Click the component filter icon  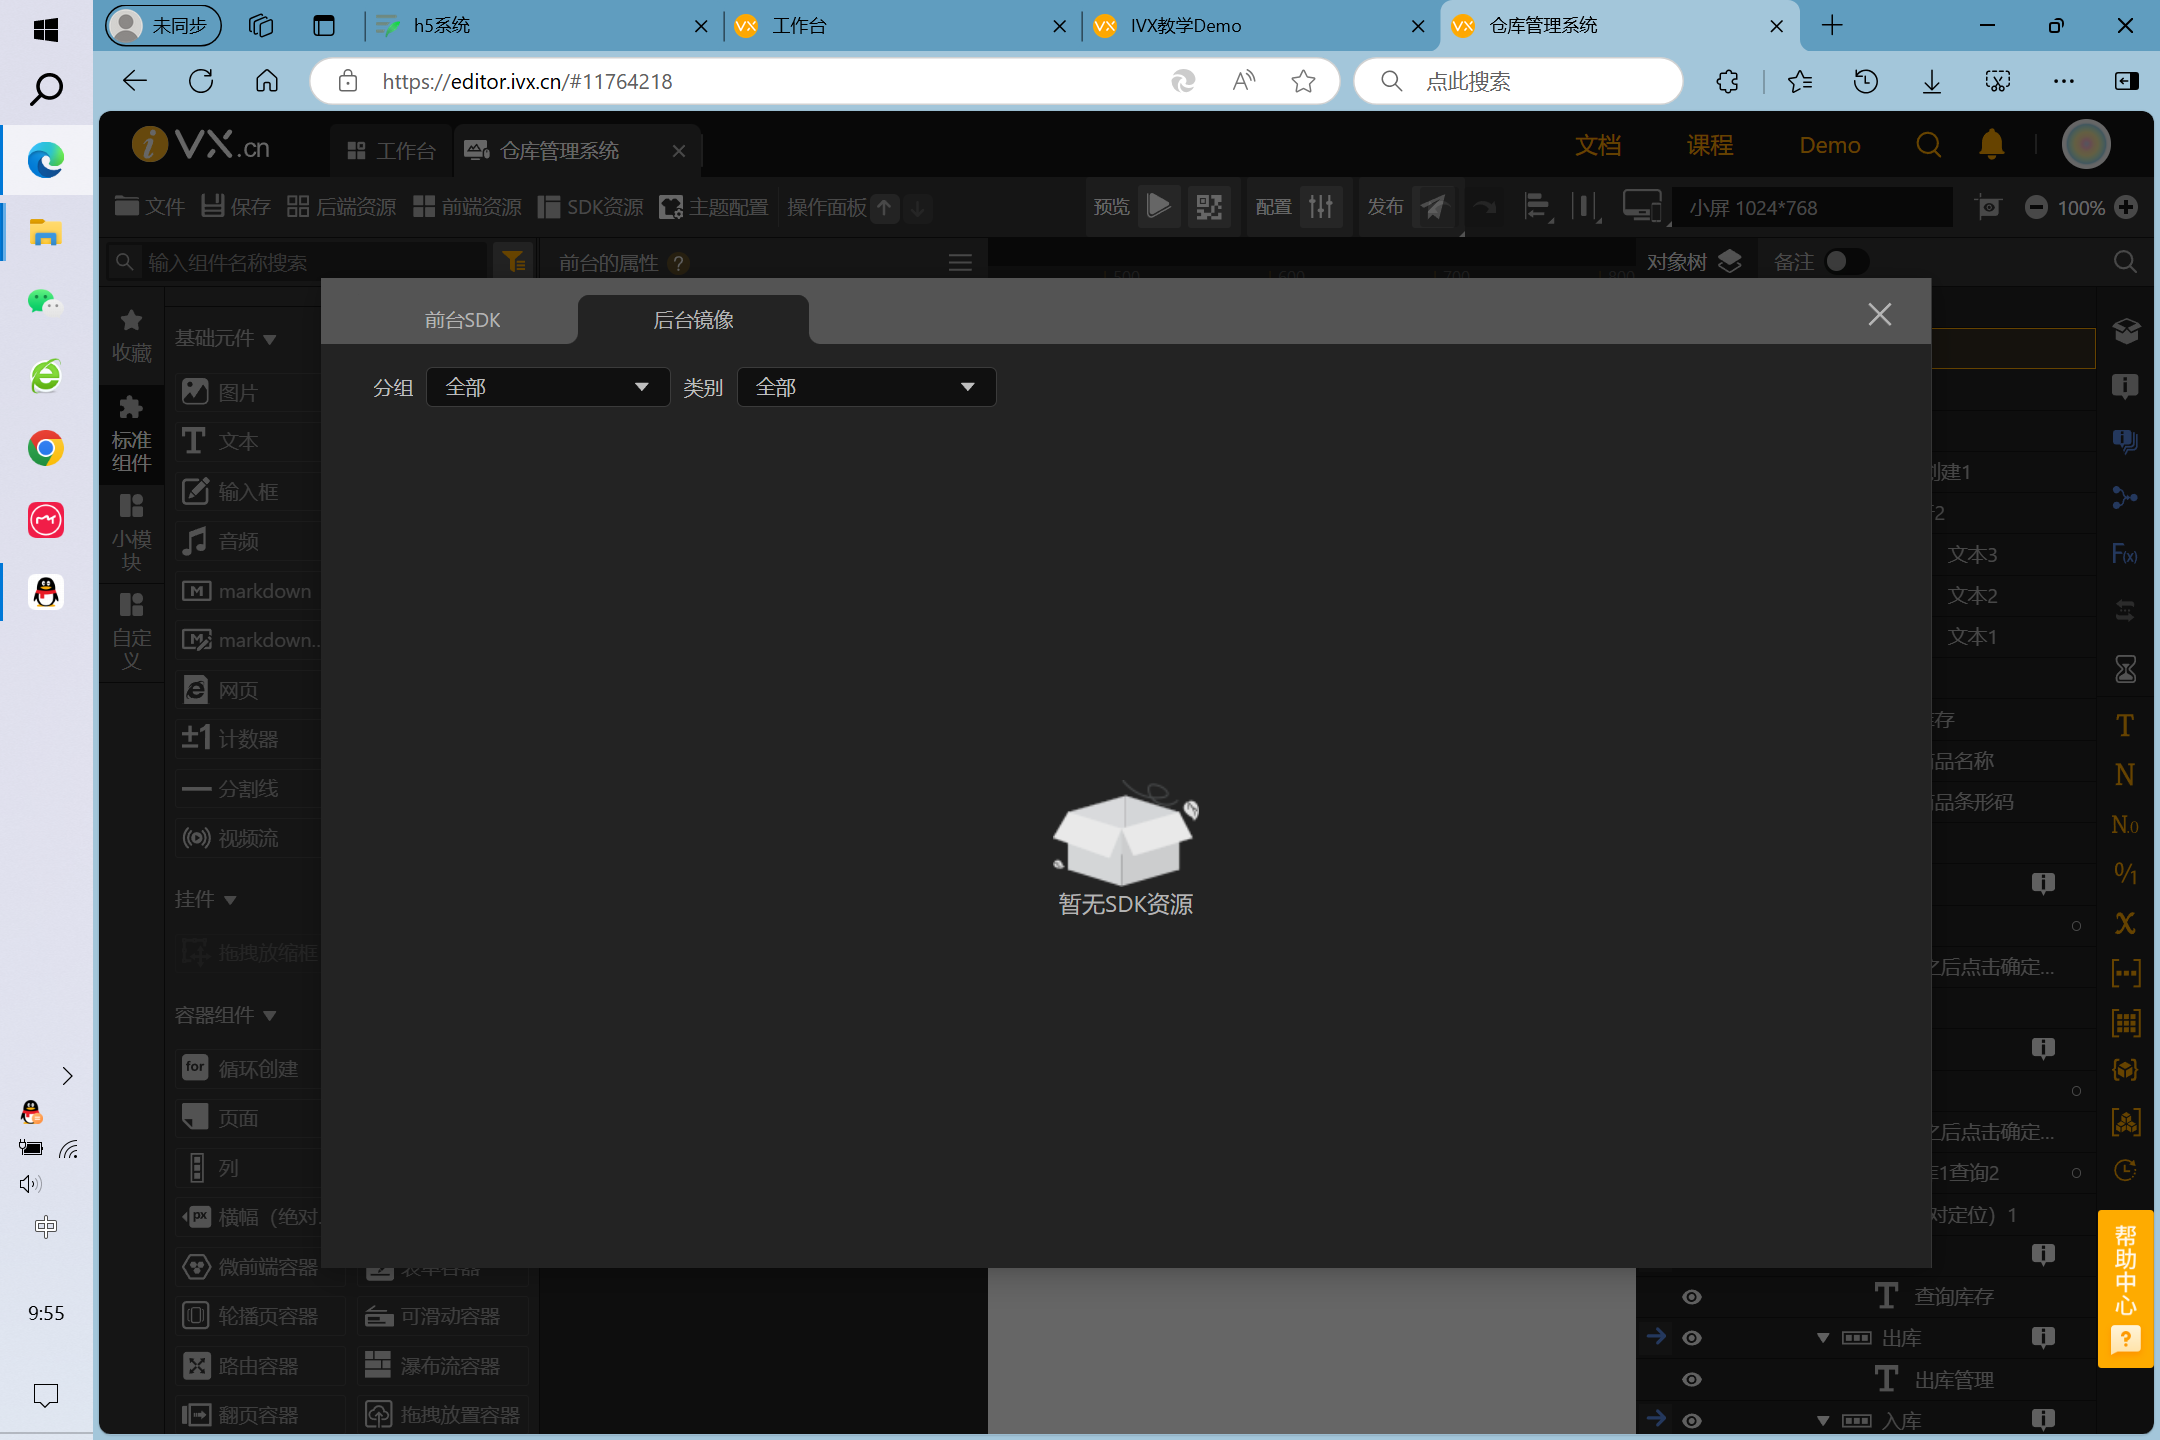pos(514,261)
